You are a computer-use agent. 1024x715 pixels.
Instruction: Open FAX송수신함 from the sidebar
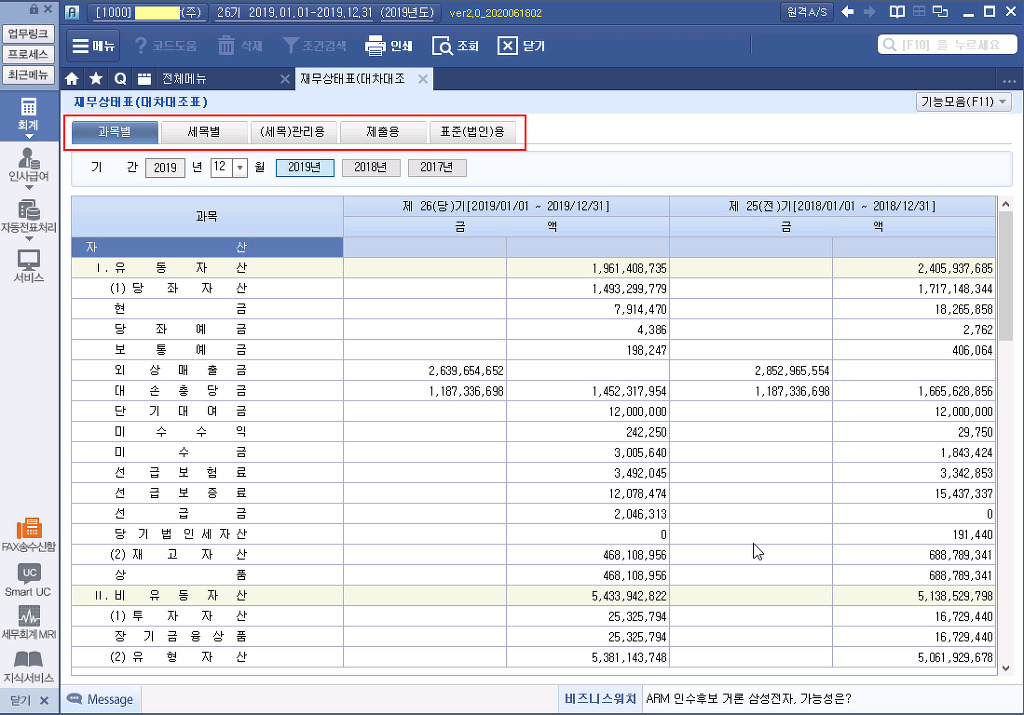28,535
